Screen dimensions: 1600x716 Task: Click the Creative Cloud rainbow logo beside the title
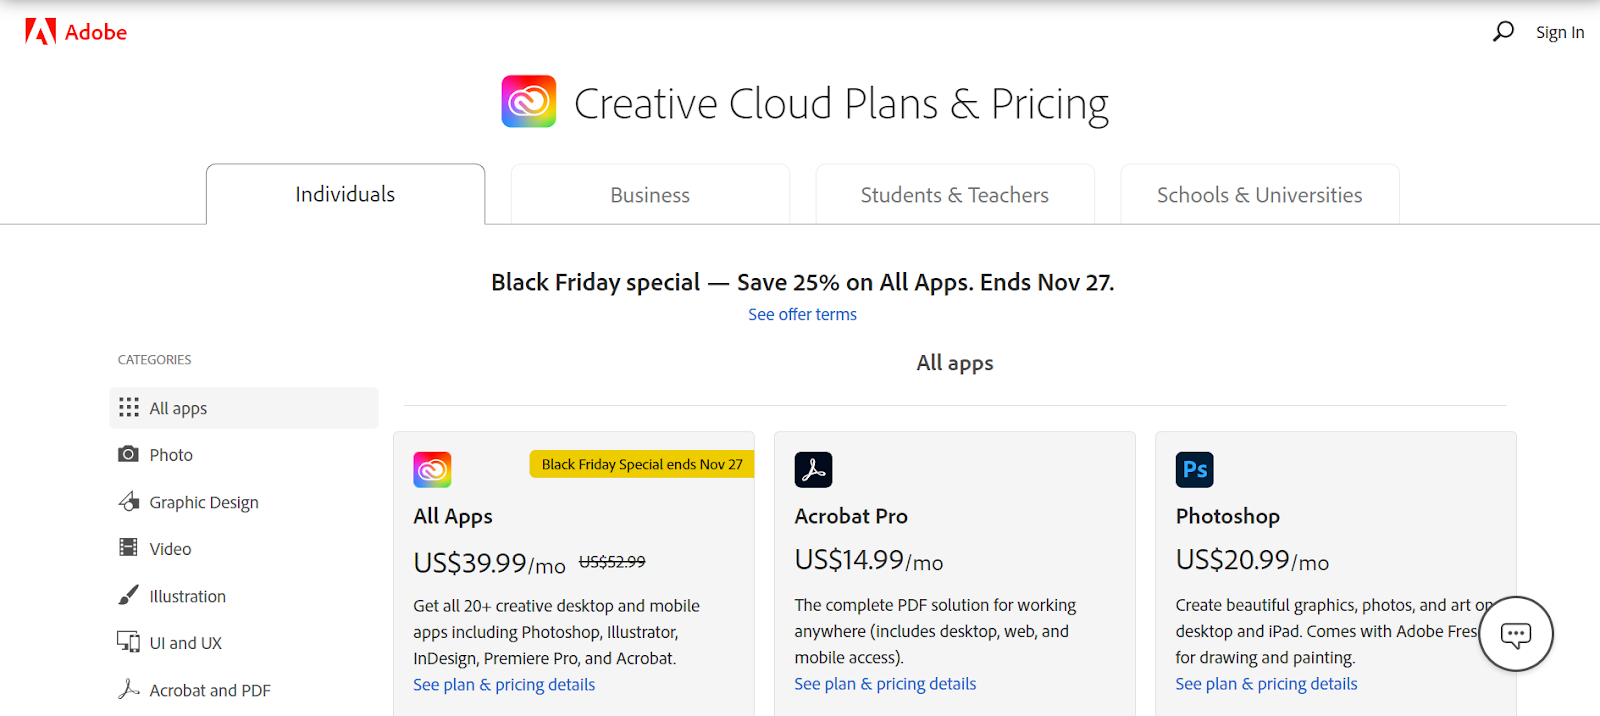[x=529, y=102]
